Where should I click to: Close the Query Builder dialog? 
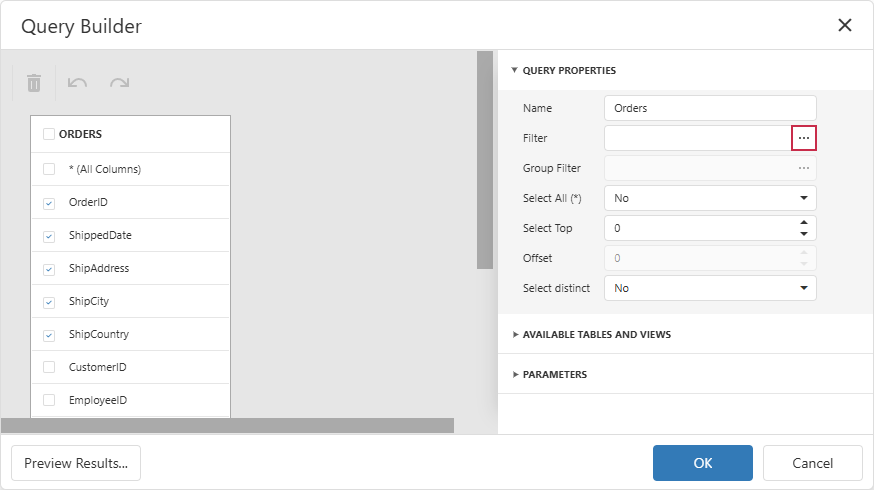coord(844,25)
